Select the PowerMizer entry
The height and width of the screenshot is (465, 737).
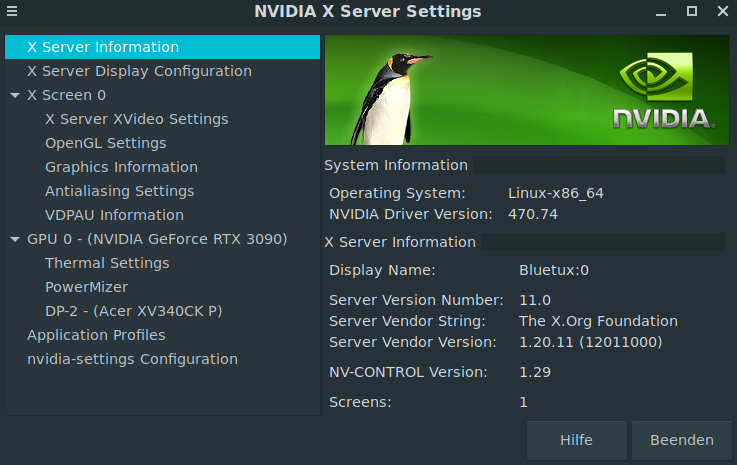[x=86, y=287]
